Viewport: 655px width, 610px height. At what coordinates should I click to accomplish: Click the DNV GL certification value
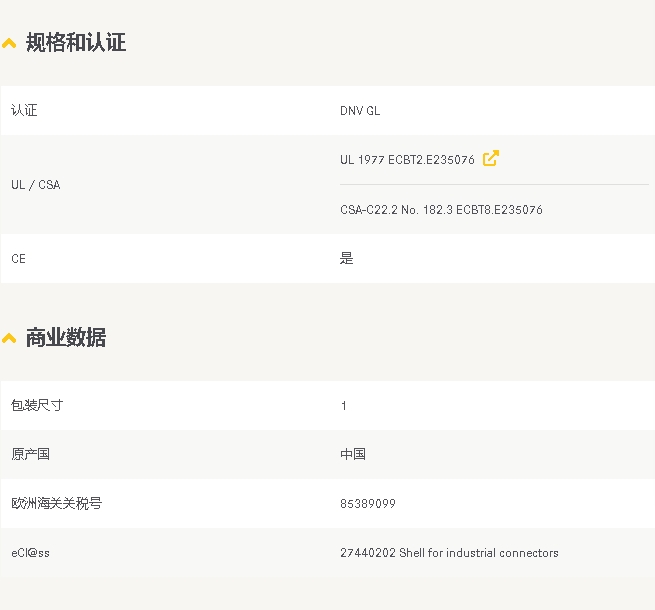click(360, 111)
